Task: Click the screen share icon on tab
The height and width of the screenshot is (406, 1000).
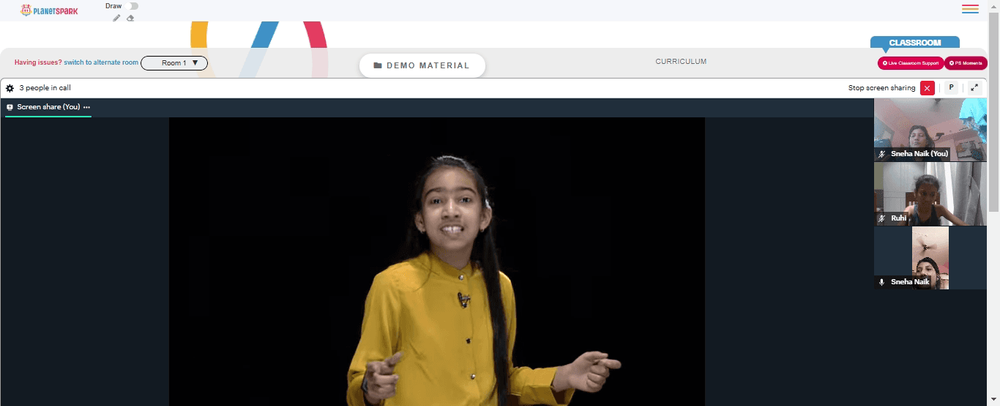Action: pyautogui.click(x=10, y=107)
